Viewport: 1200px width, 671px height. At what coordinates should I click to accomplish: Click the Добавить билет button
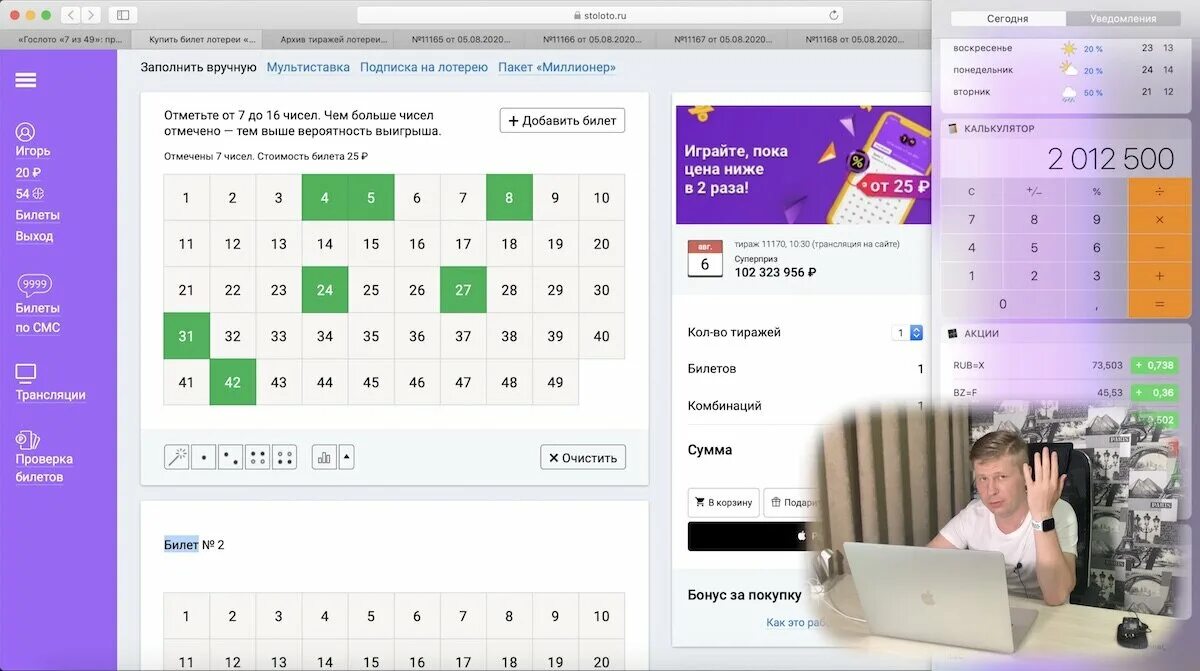click(x=562, y=120)
